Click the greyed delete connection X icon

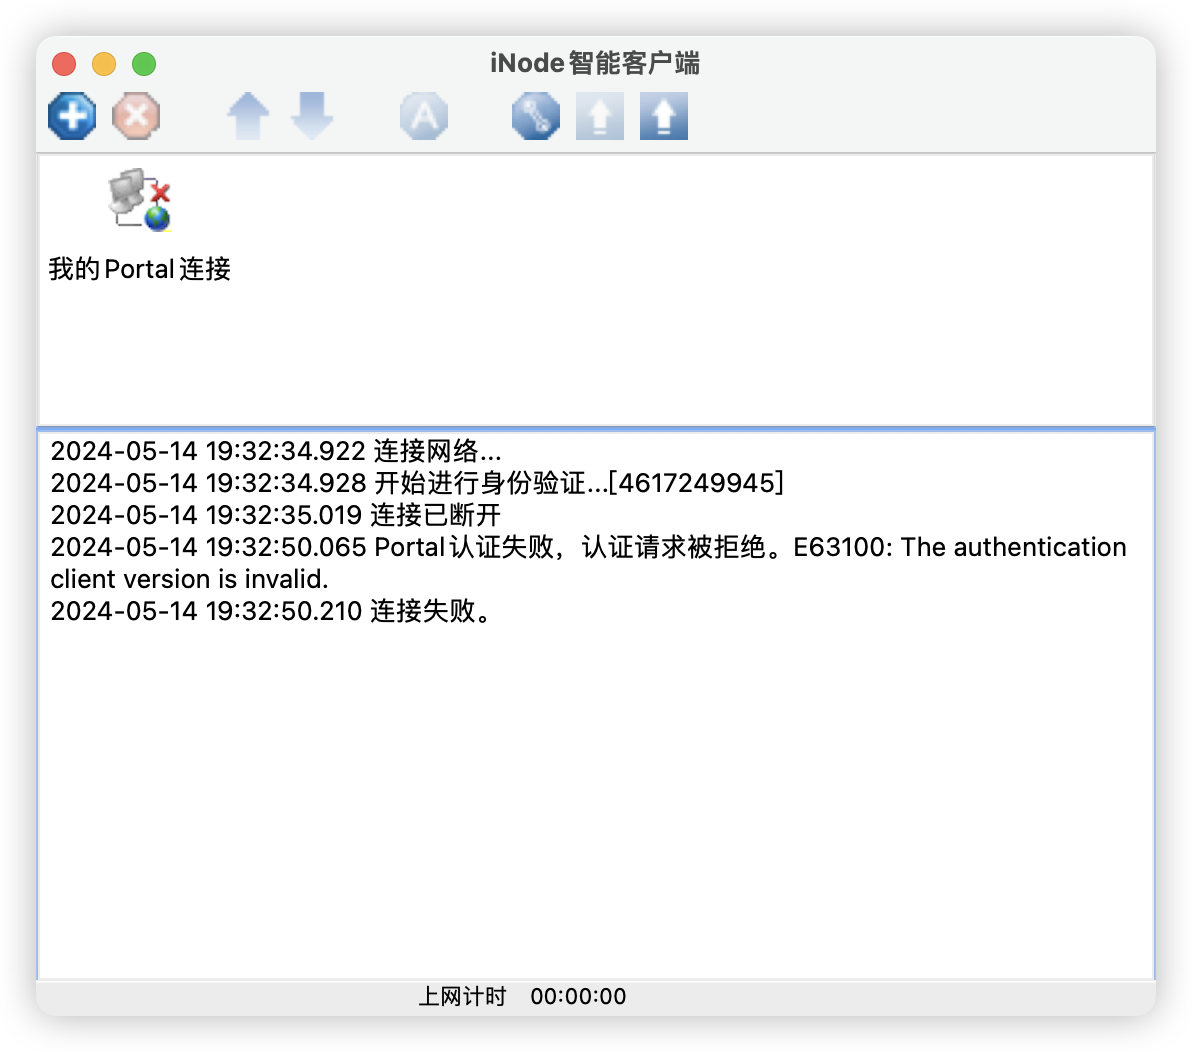point(136,116)
